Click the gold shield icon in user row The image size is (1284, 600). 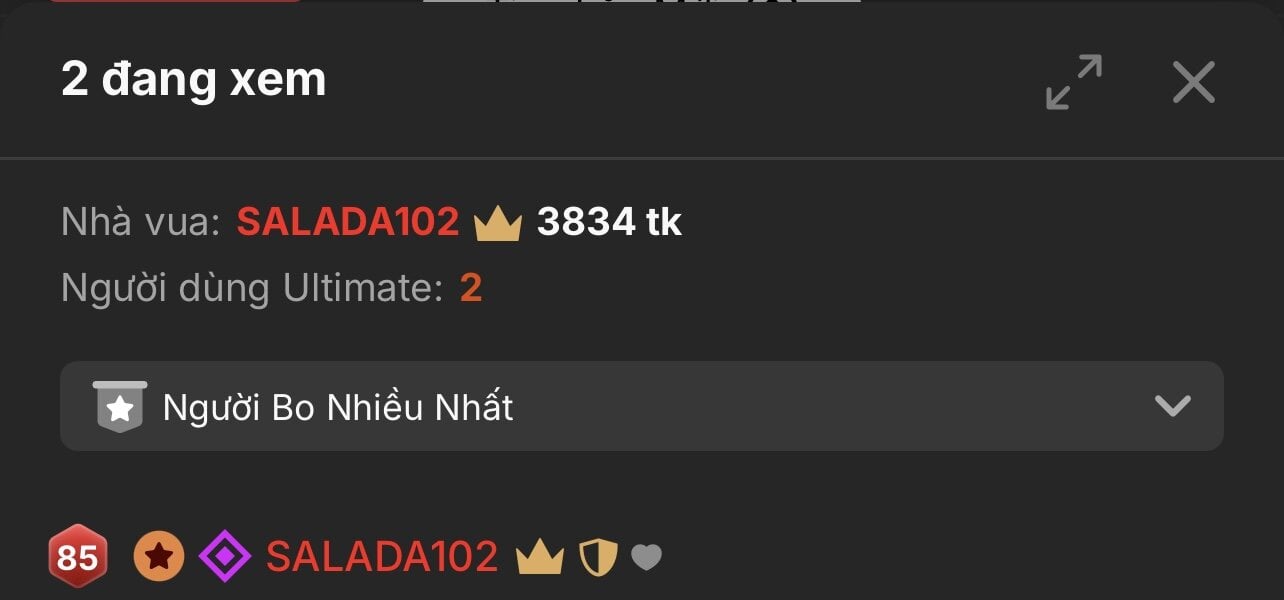(599, 557)
